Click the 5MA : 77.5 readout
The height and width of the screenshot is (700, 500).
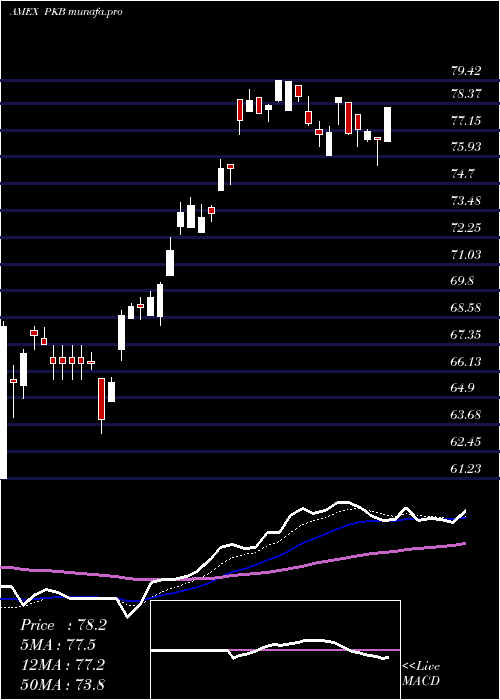[x=58, y=645]
